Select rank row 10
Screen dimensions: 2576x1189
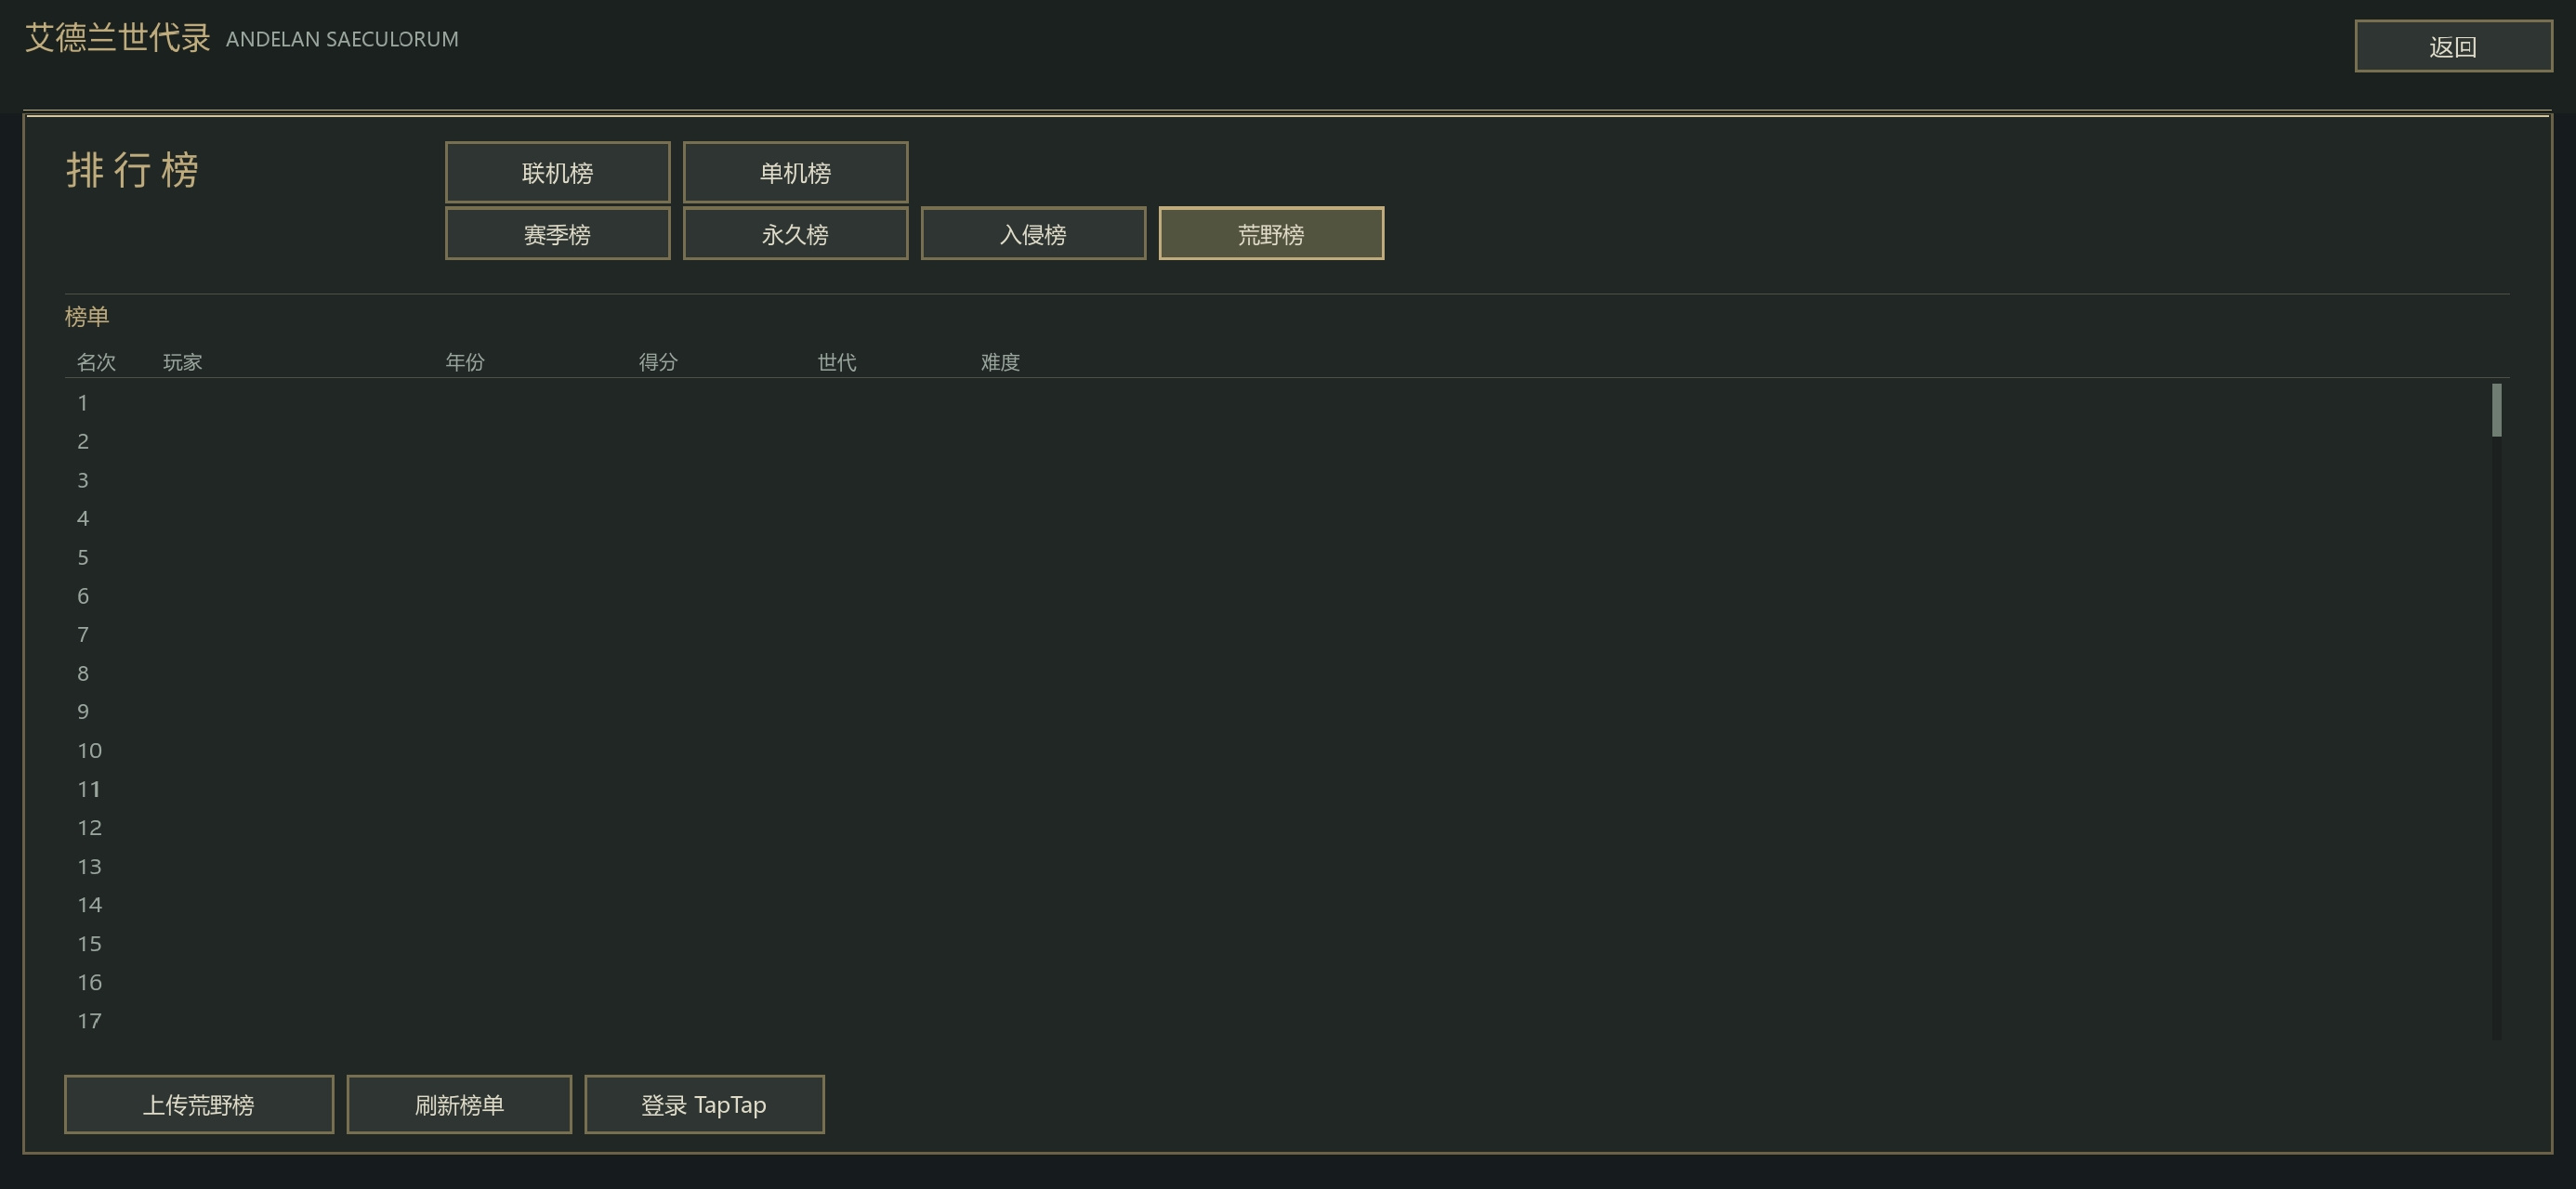click(x=1275, y=750)
